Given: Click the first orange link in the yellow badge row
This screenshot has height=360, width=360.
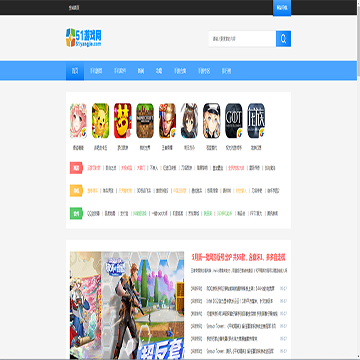Looking at the screenshot, I should [92, 191].
